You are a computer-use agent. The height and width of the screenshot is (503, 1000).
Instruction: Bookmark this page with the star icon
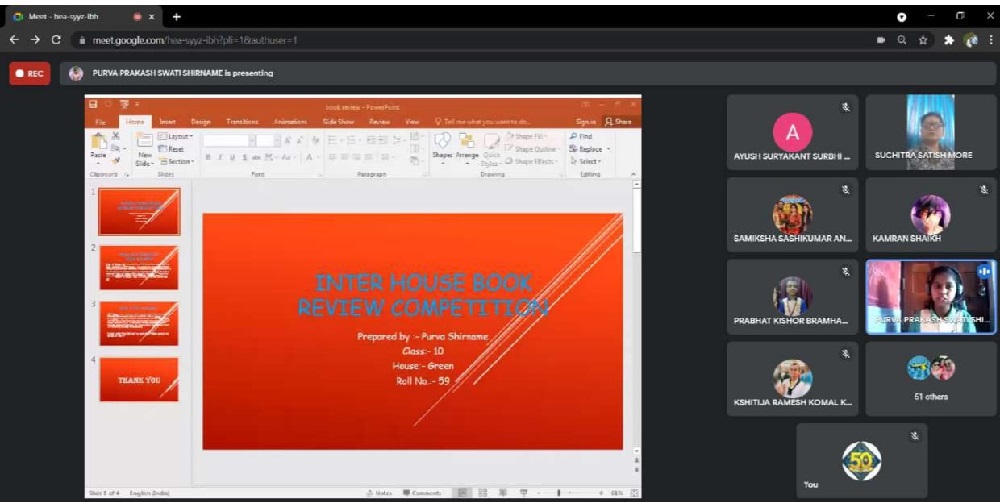[923, 40]
